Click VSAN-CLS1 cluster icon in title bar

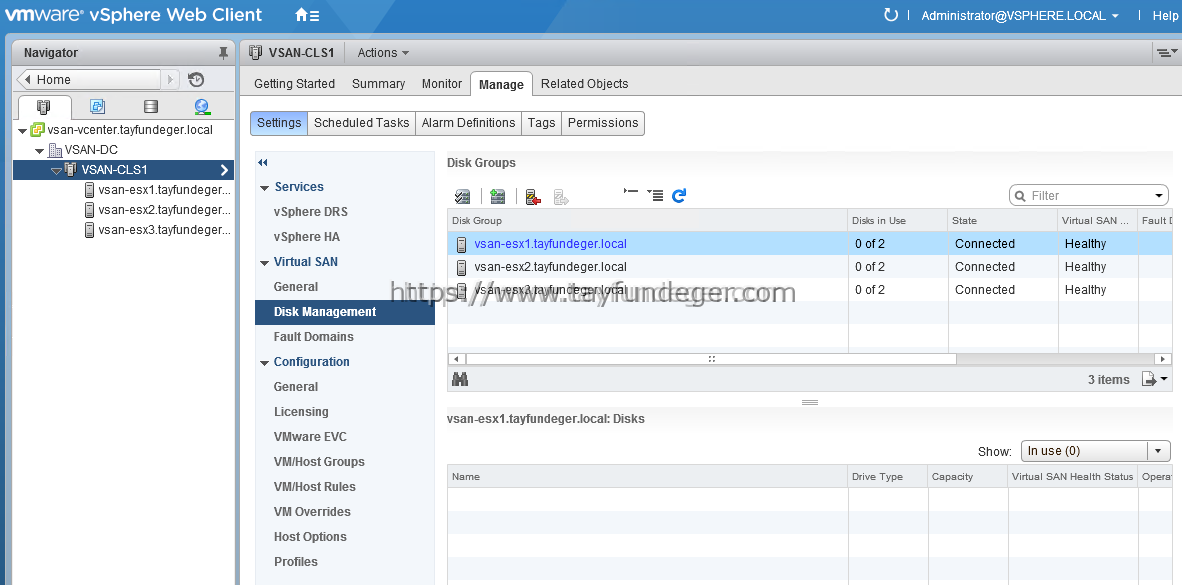[x=256, y=53]
